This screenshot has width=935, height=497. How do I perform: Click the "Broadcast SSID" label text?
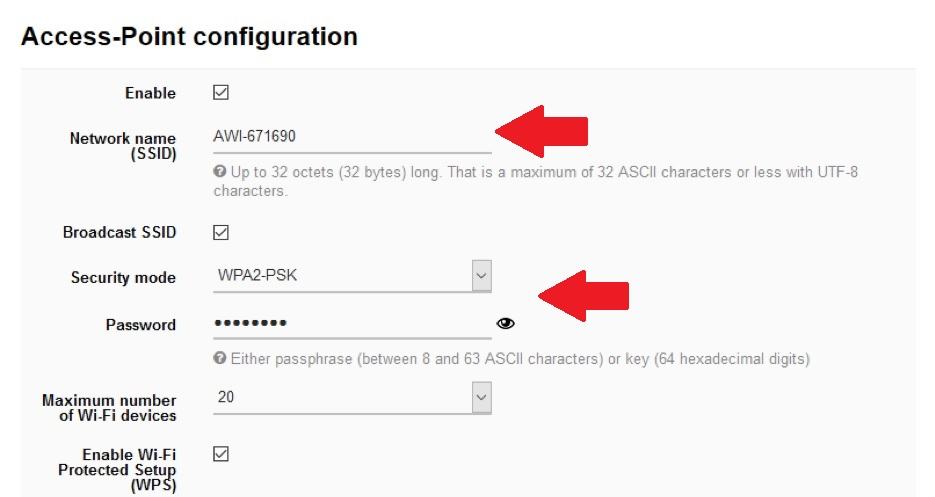tap(119, 232)
